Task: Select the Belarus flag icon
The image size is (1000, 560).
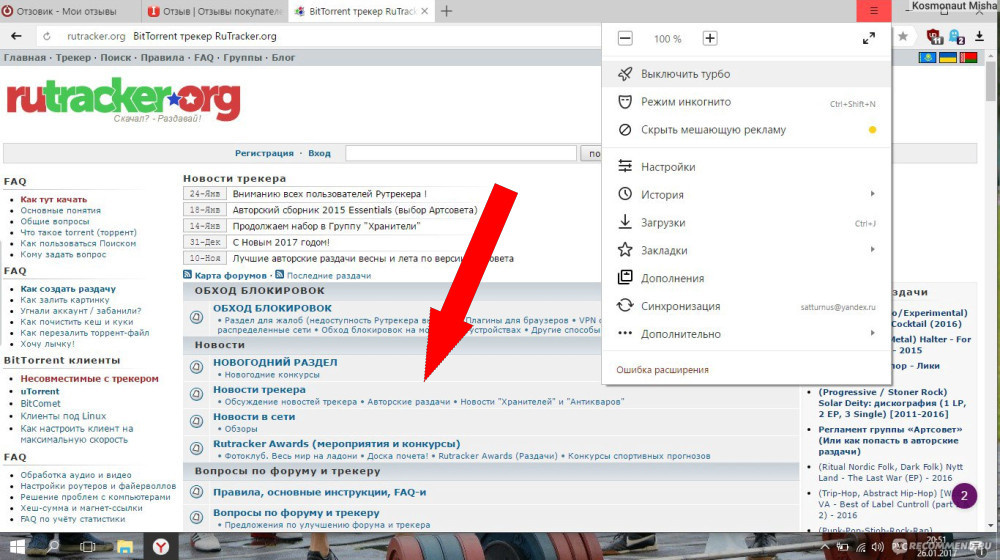Action: pos(968,58)
